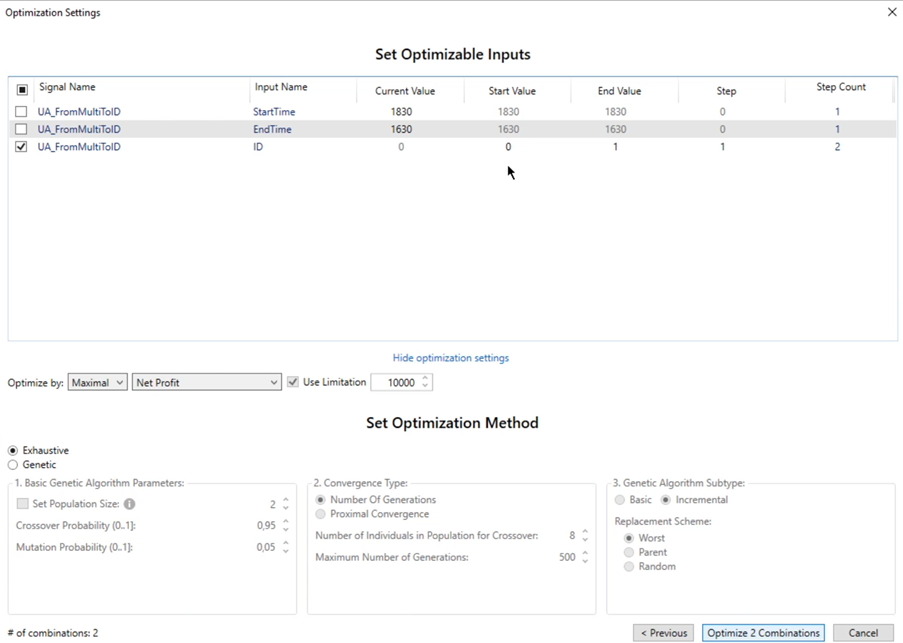Open the Maximal optimize-by dropdown

pyautogui.click(x=97, y=382)
